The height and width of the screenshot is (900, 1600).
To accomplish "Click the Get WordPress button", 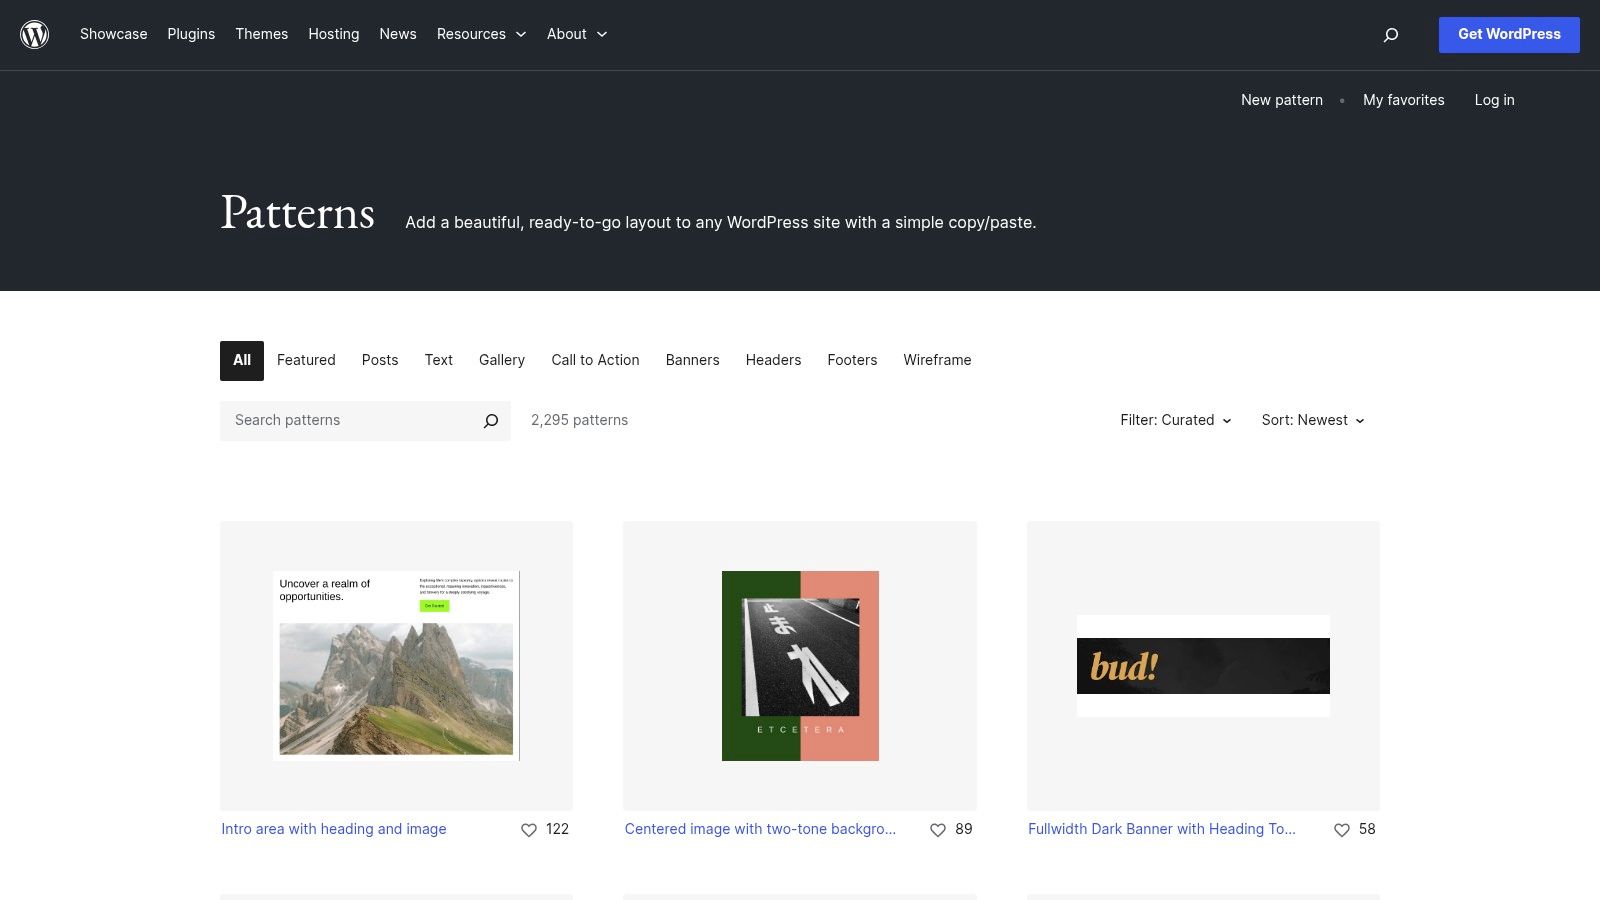I will [1509, 35].
